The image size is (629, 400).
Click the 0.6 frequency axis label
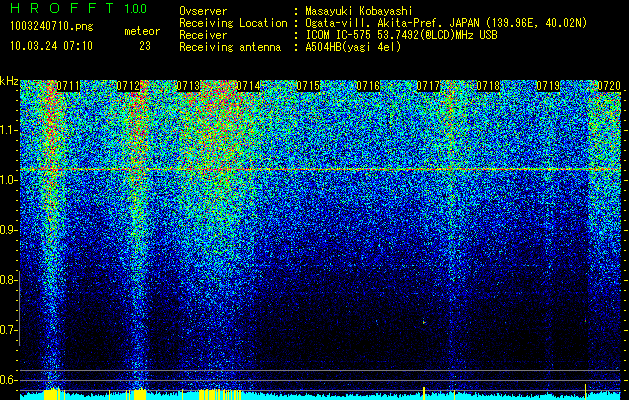(8, 380)
